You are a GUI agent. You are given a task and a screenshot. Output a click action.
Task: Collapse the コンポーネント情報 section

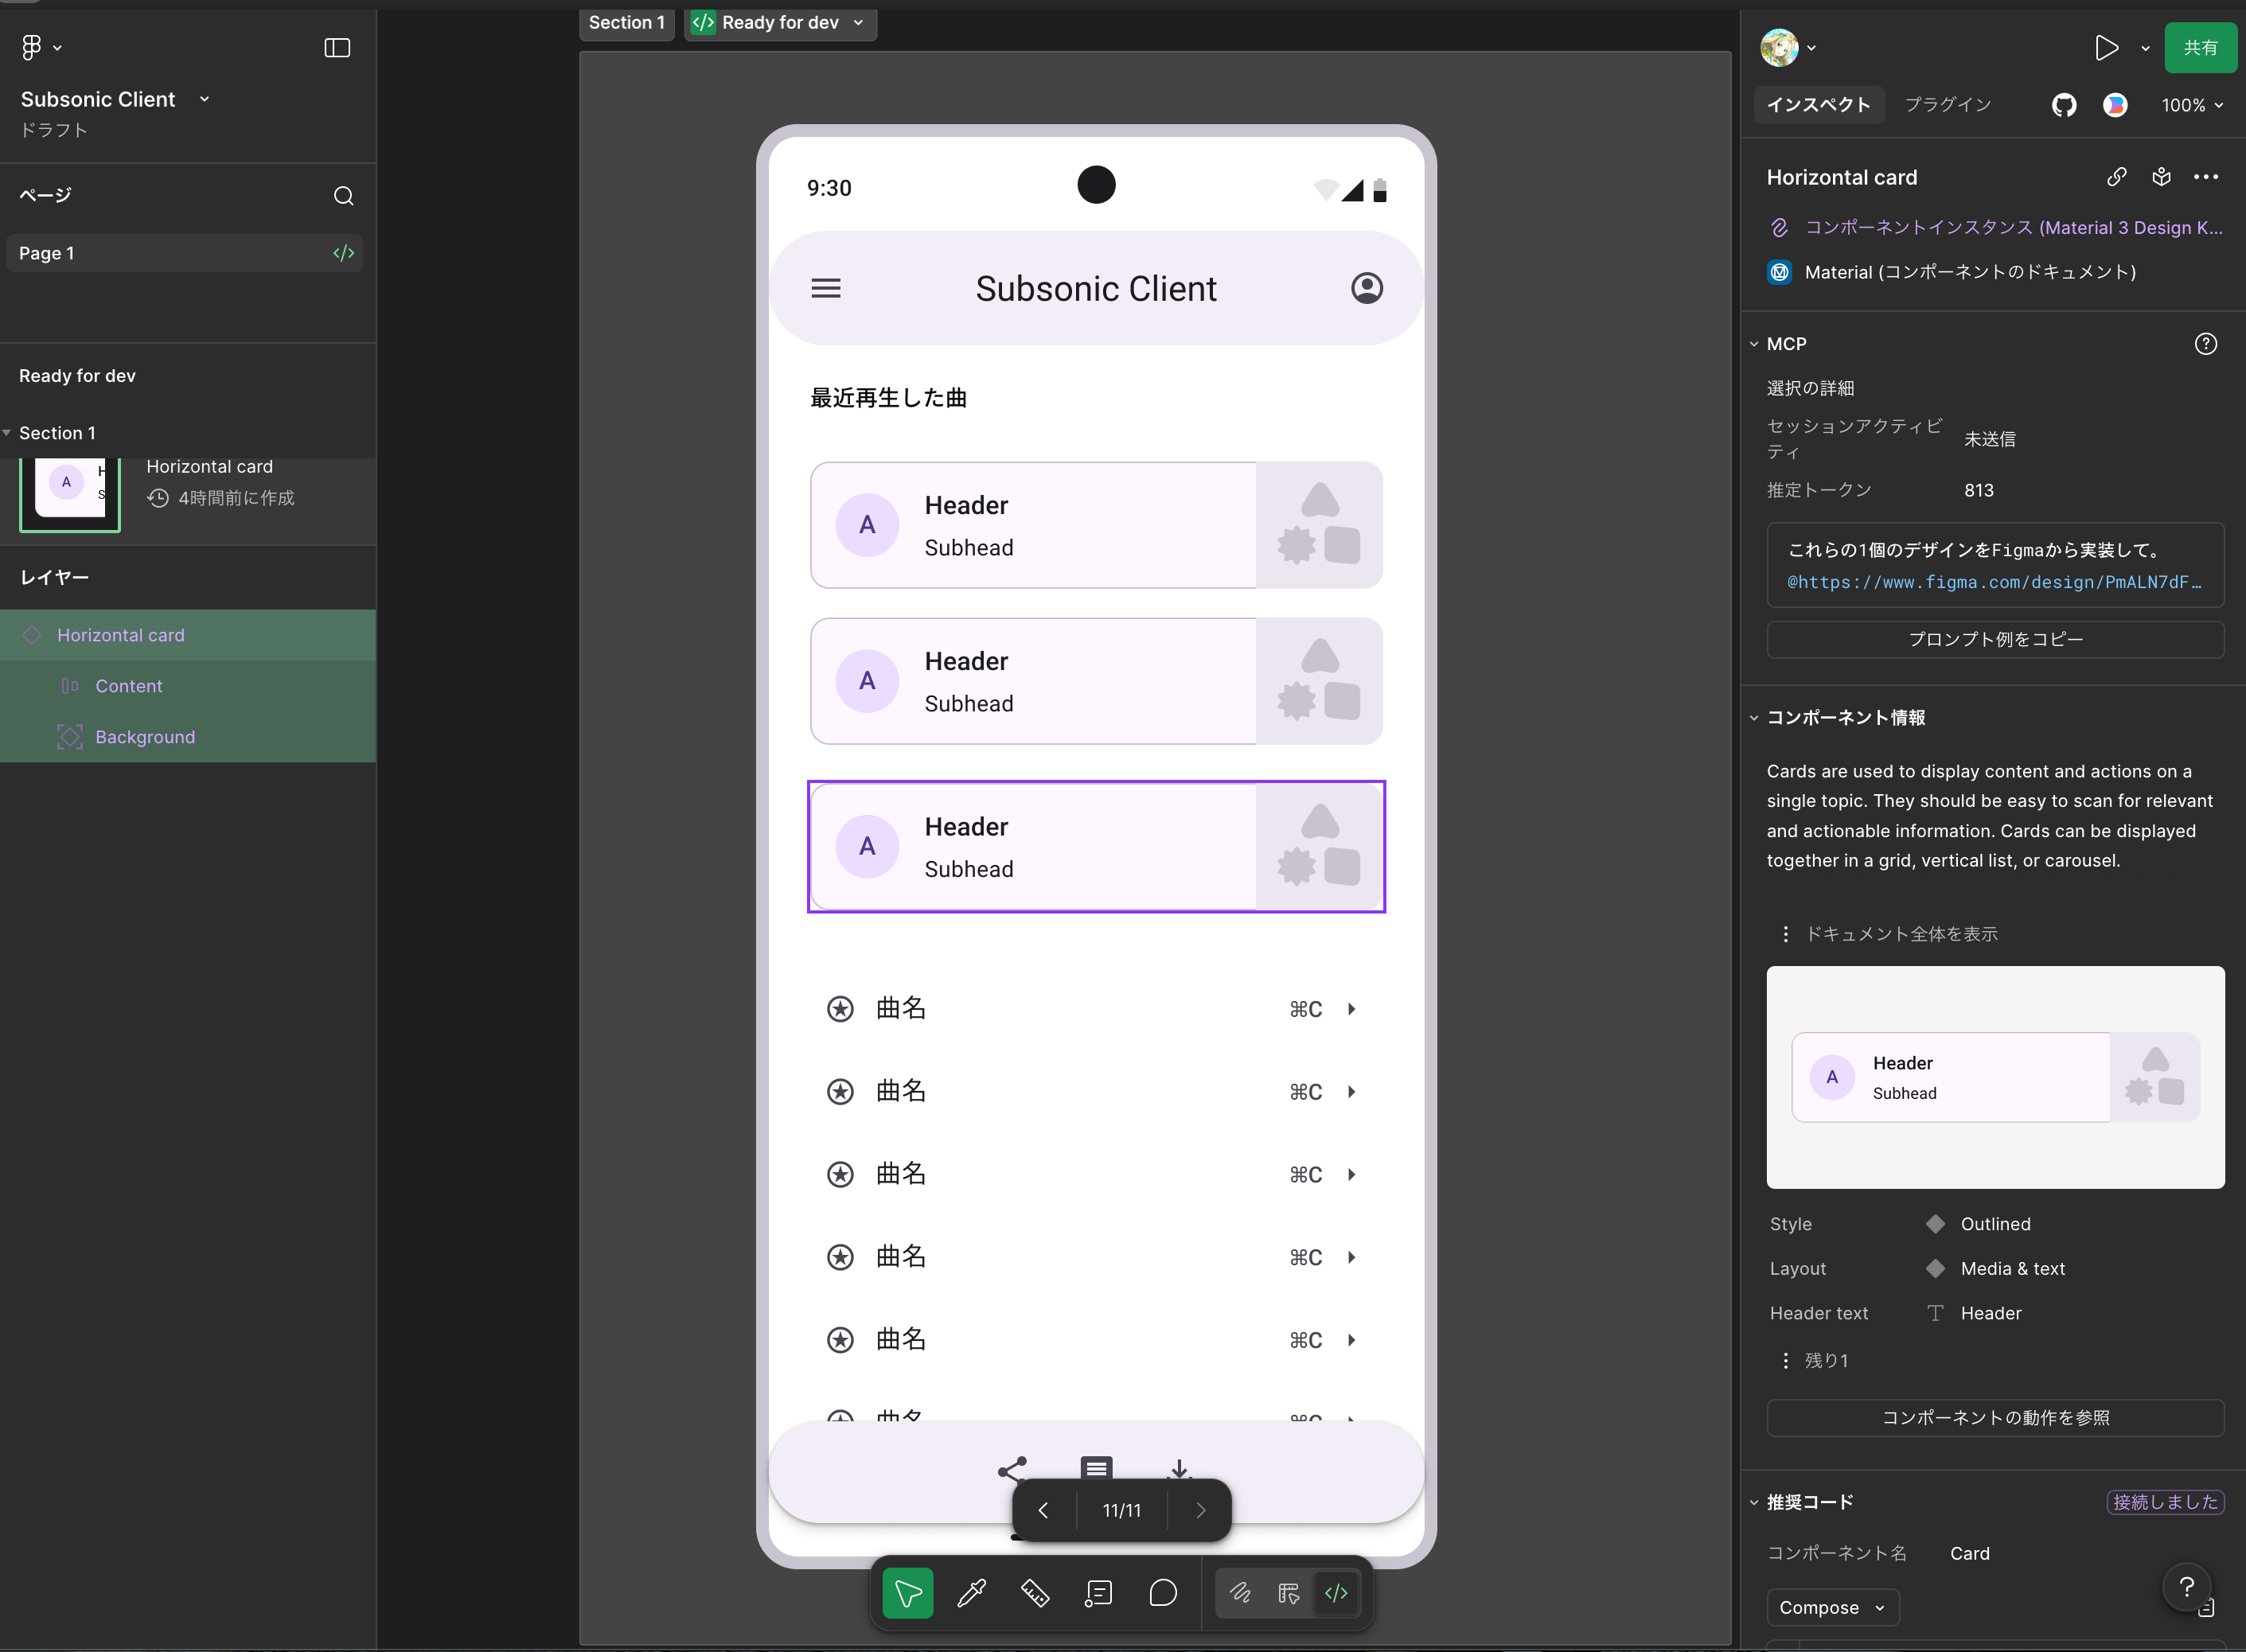pyautogui.click(x=1754, y=718)
